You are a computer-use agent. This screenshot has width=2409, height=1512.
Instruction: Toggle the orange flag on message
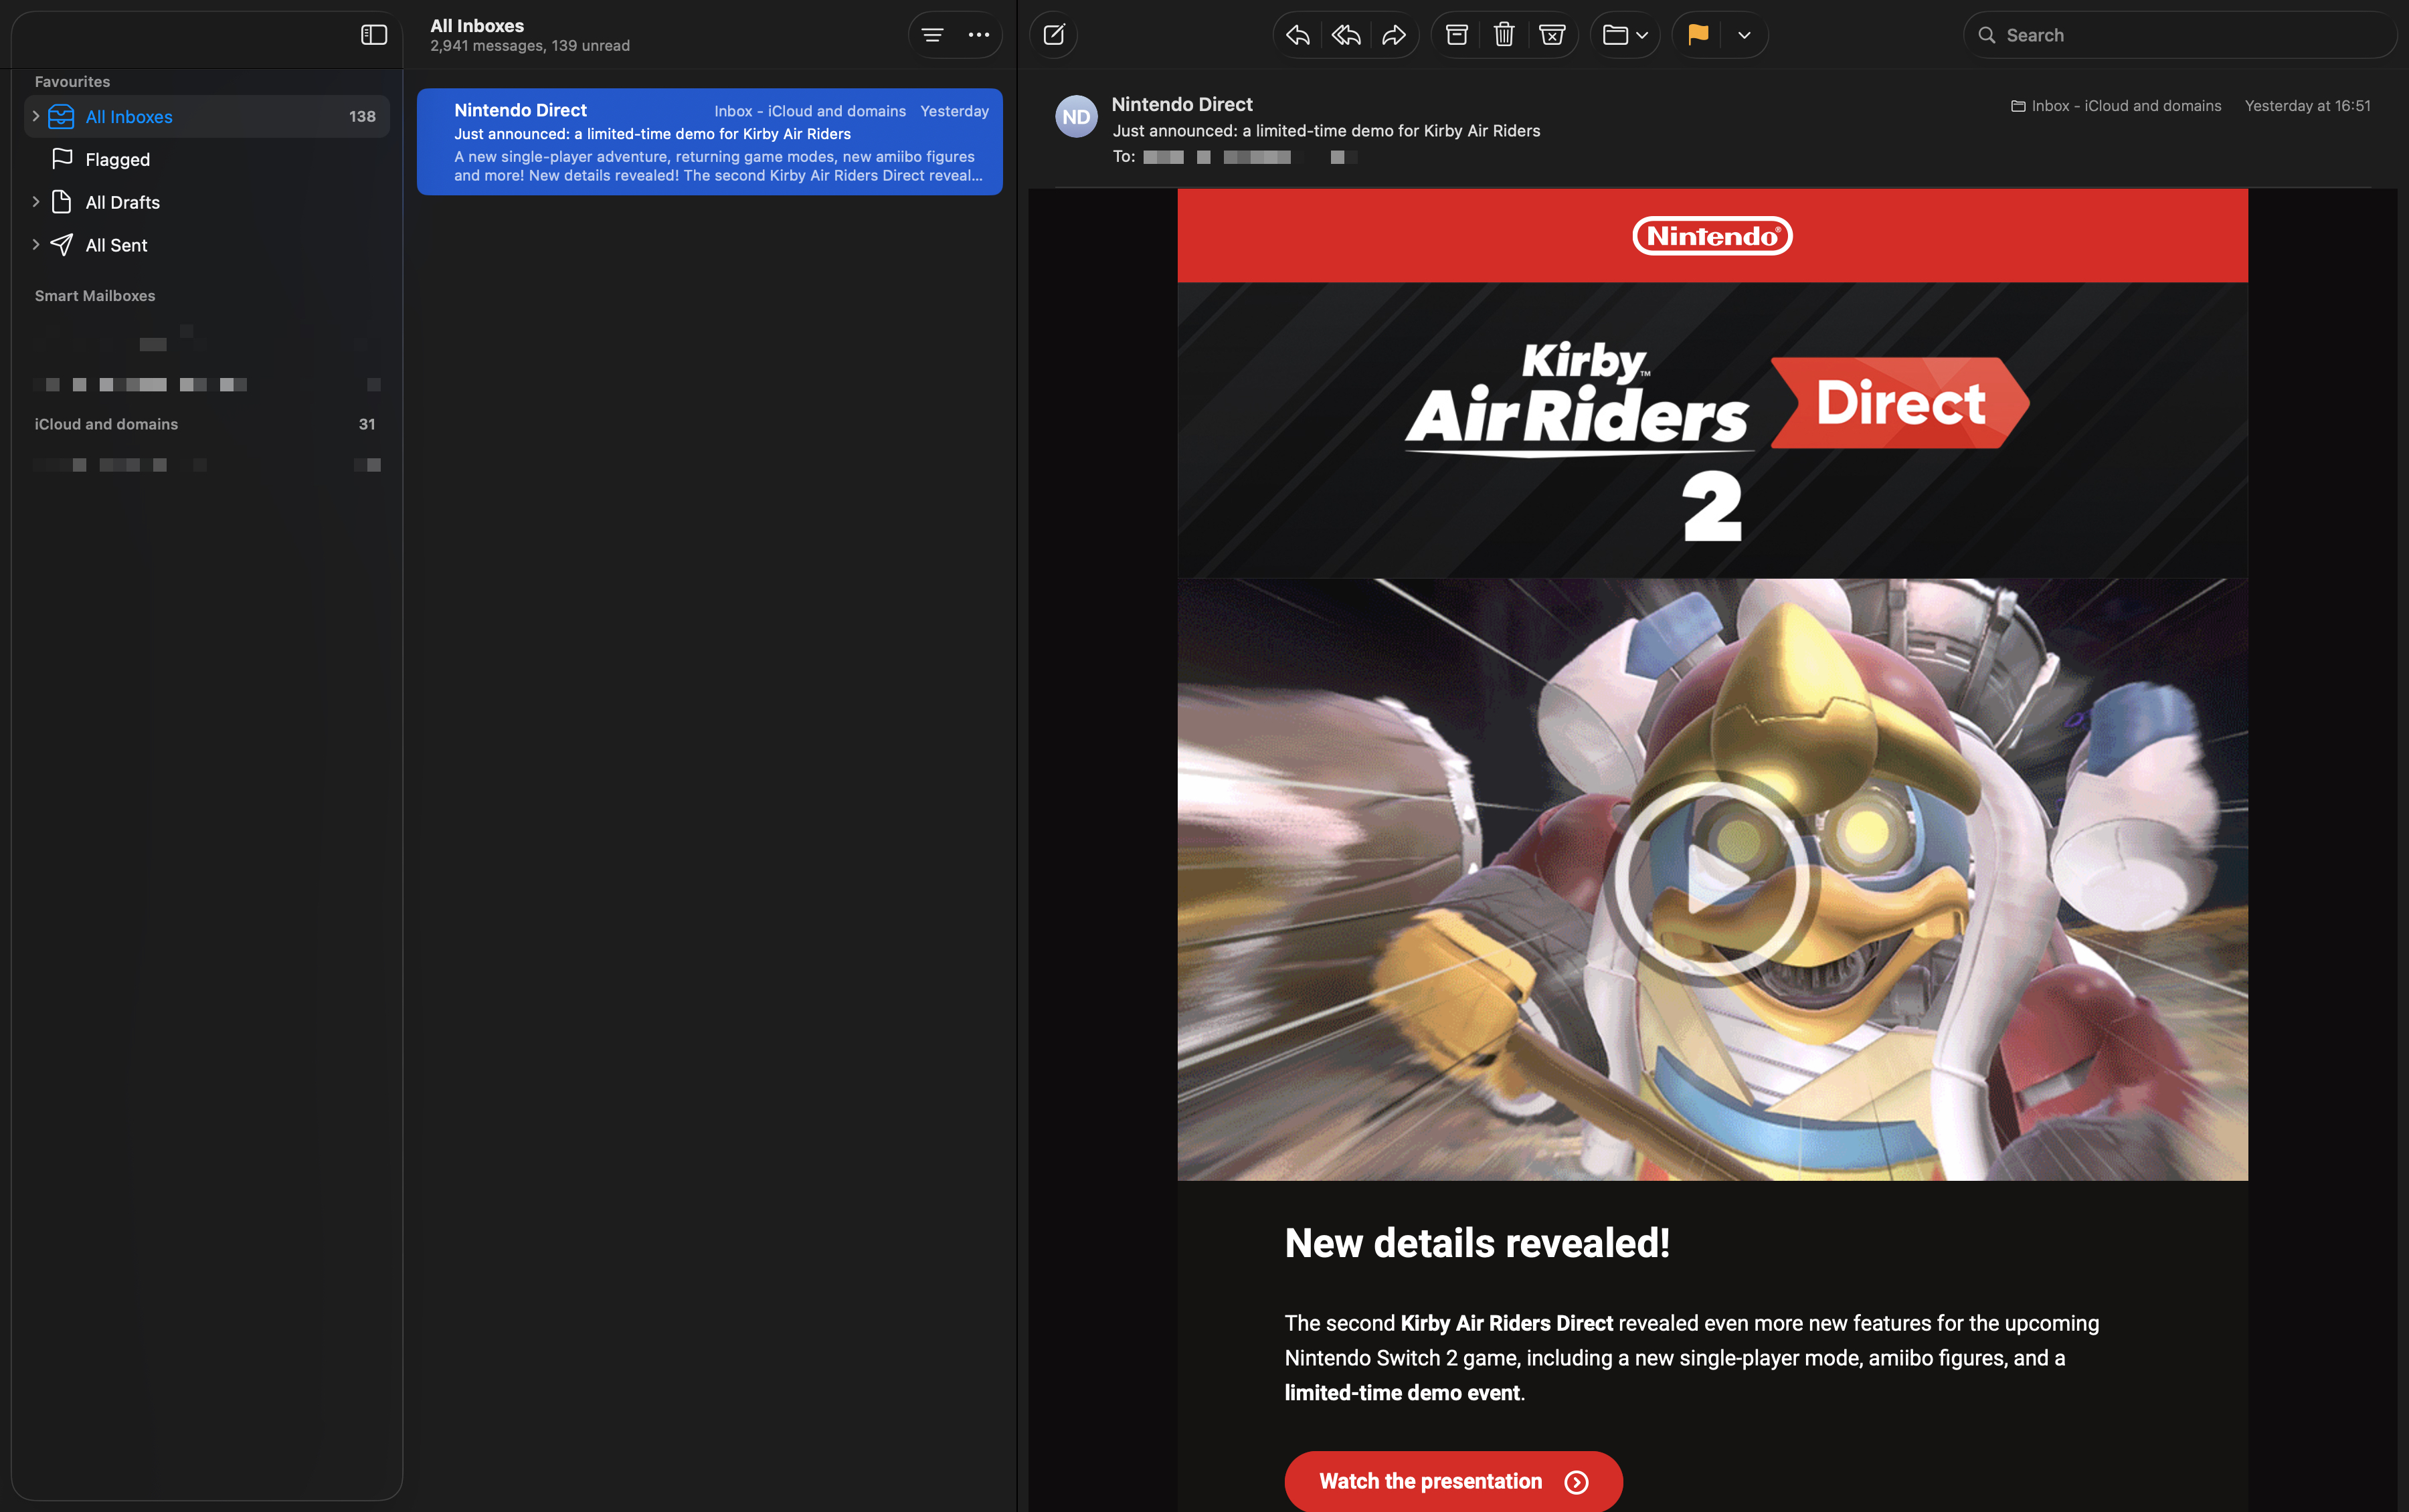(x=1698, y=35)
